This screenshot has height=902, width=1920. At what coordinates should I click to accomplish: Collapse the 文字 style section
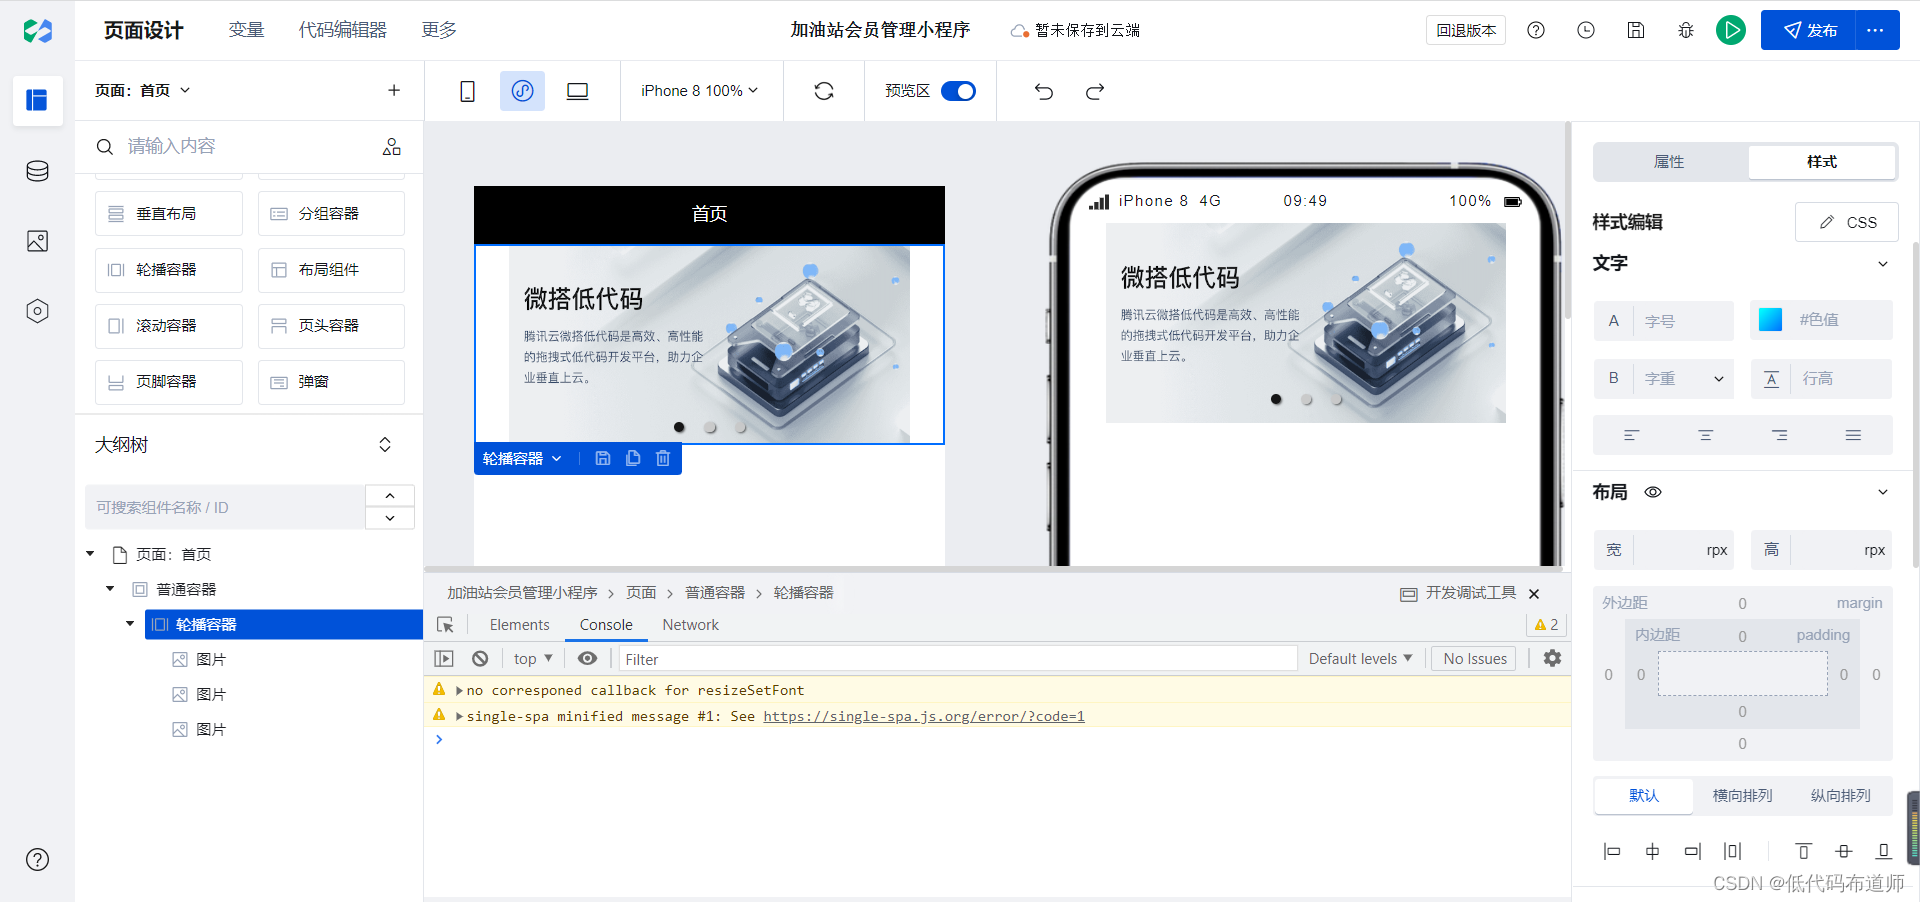1883,264
